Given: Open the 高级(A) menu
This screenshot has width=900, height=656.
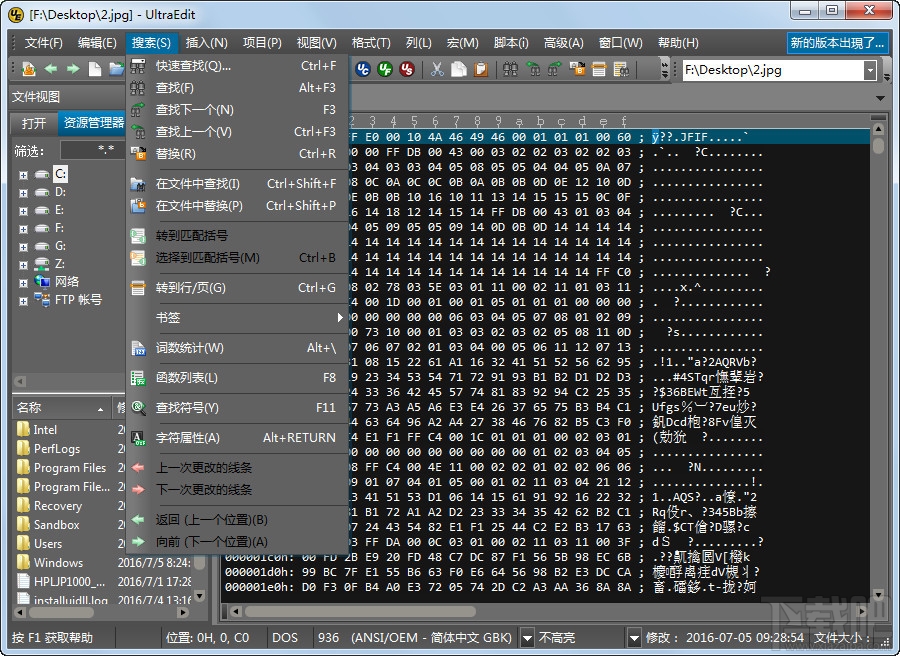Looking at the screenshot, I should (563, 42).
